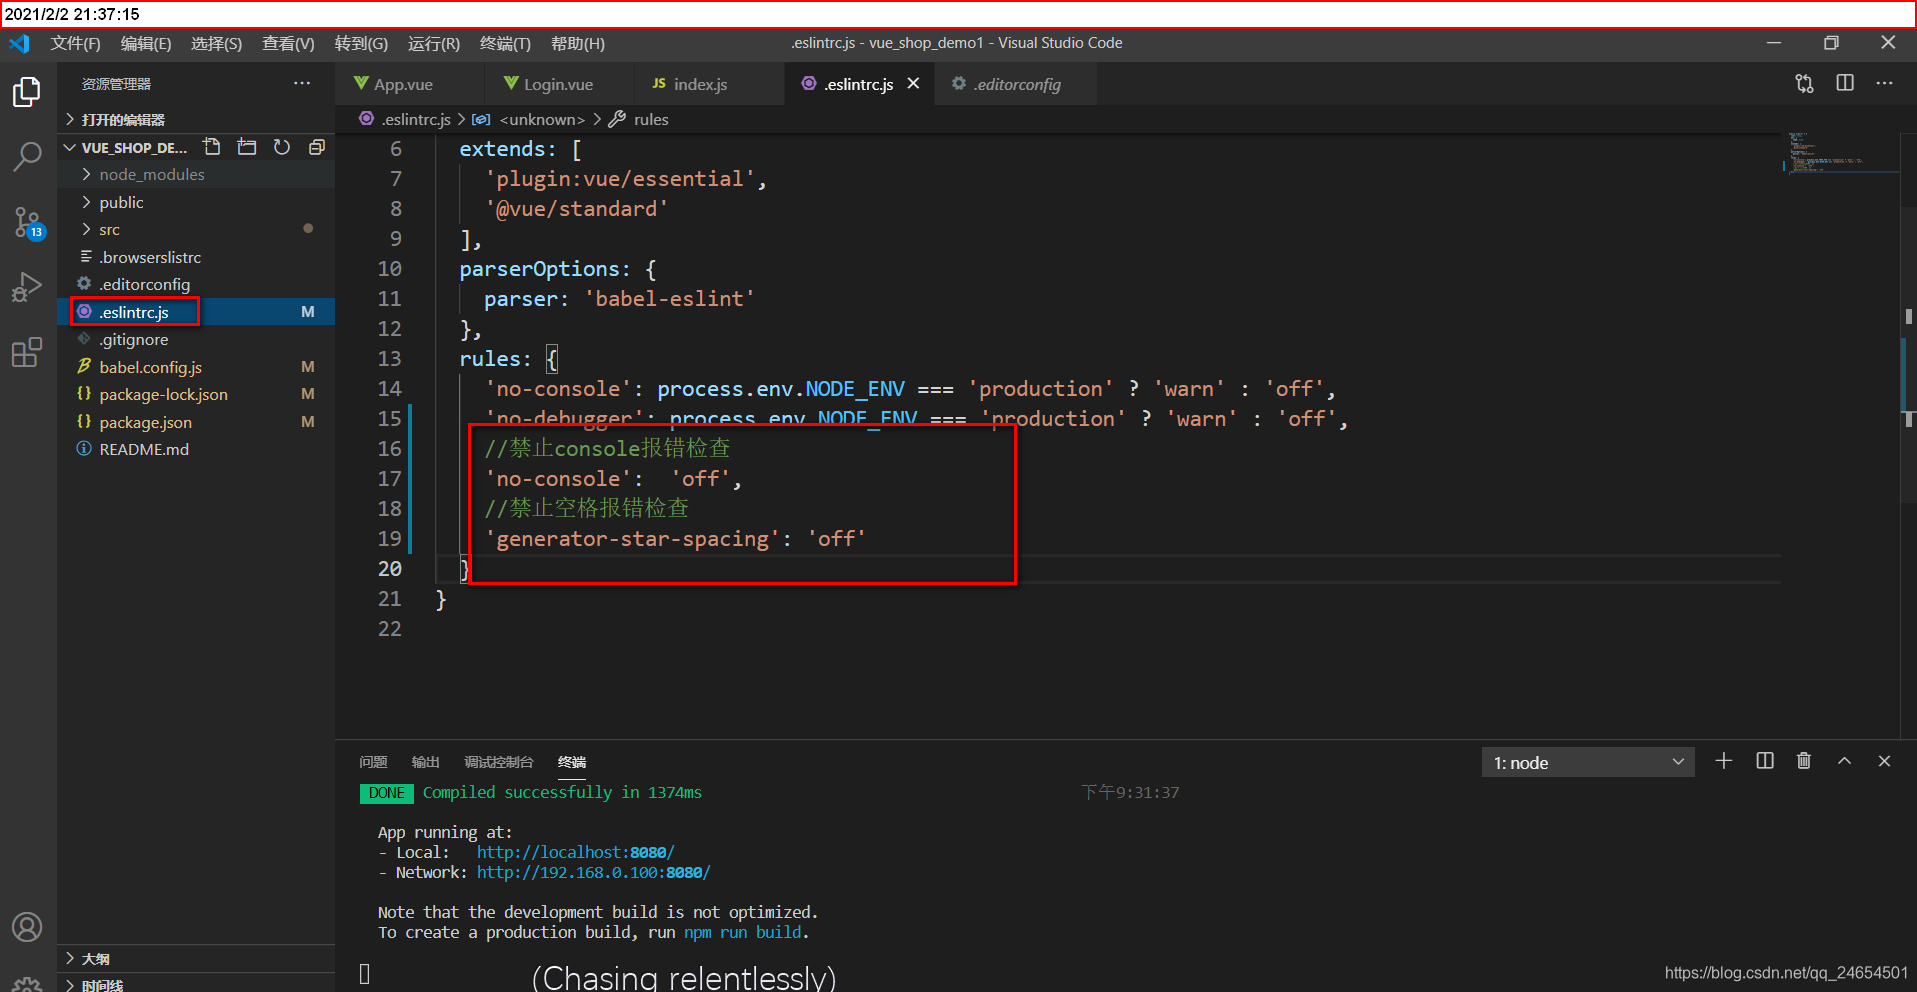Viewport: 1917px width, 992px height.
Task: Open changes compare icon in editor toolbar
Action: (x=1804, y=84)
